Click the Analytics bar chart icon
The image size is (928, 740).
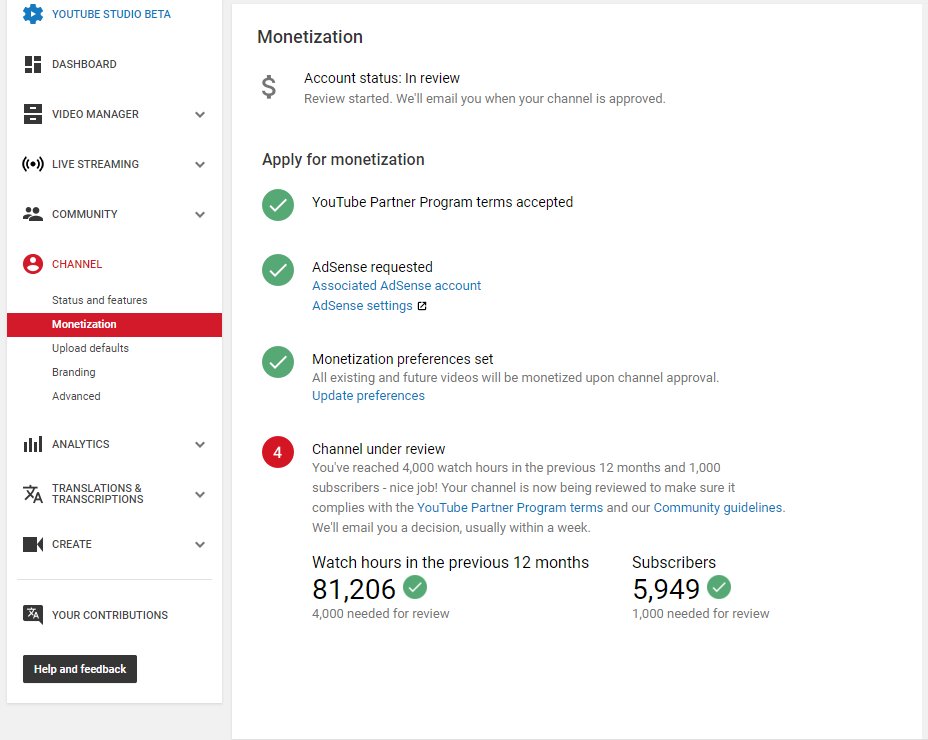[33, 444]
